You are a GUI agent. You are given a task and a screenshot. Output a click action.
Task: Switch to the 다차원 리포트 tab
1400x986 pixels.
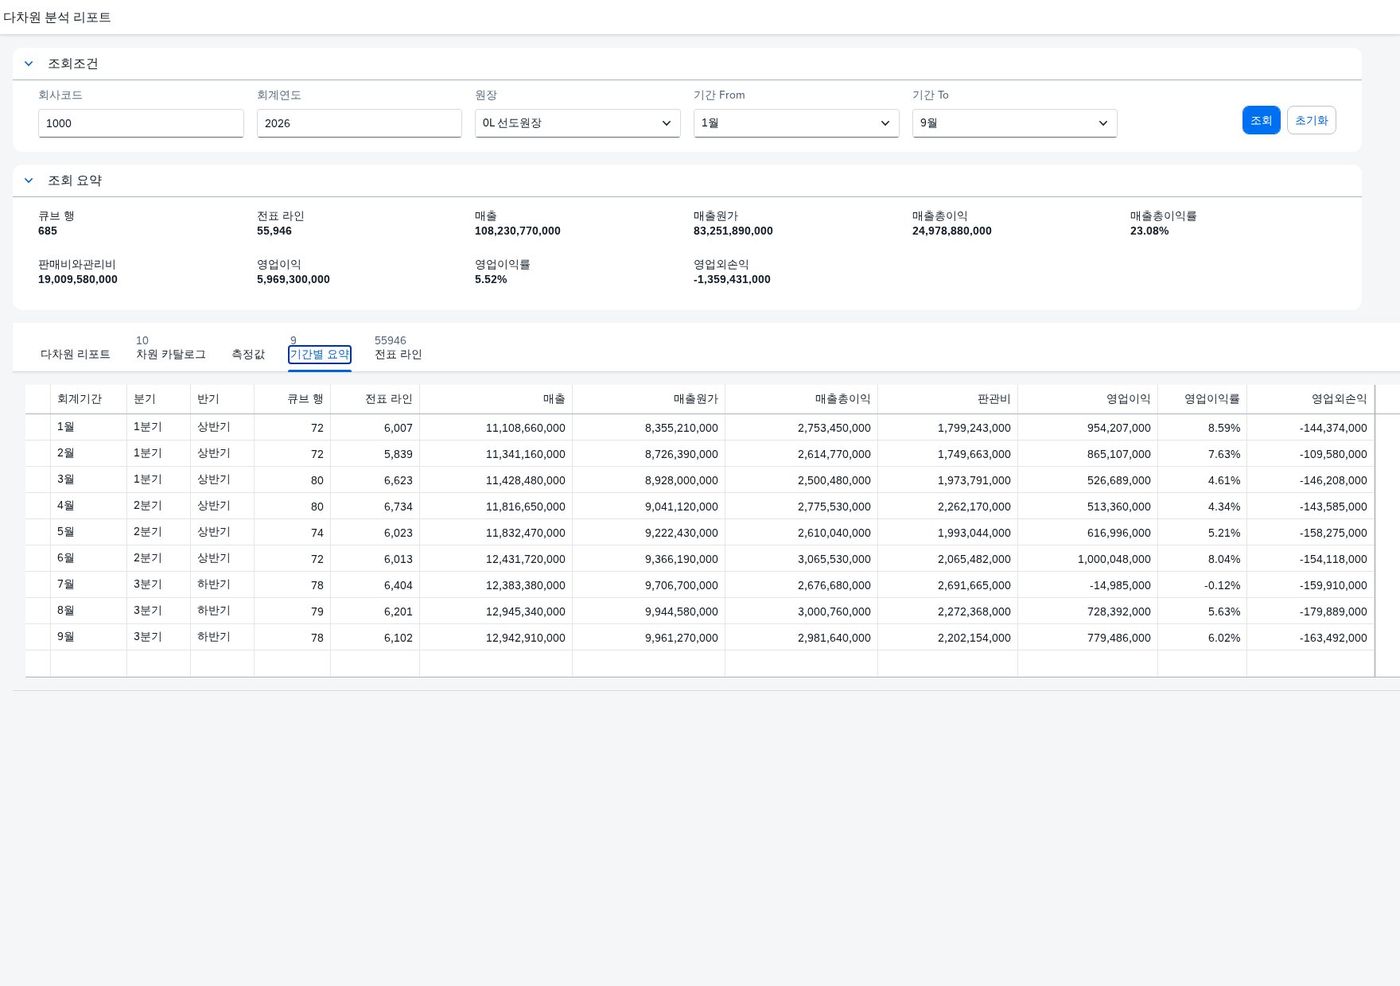[x=75, y=354]
